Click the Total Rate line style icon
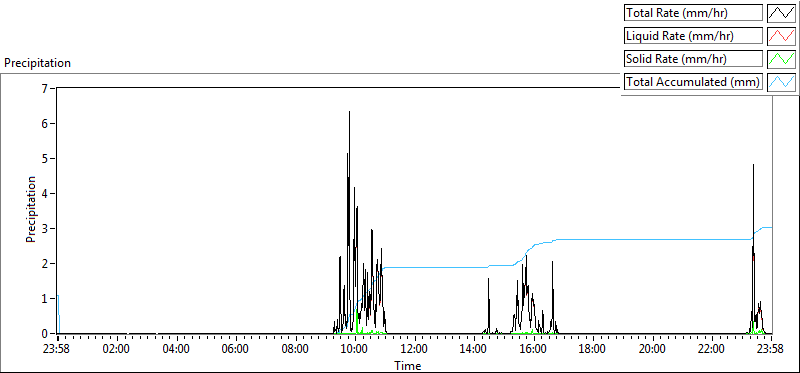The image size is (800, 373). (782, 12)
